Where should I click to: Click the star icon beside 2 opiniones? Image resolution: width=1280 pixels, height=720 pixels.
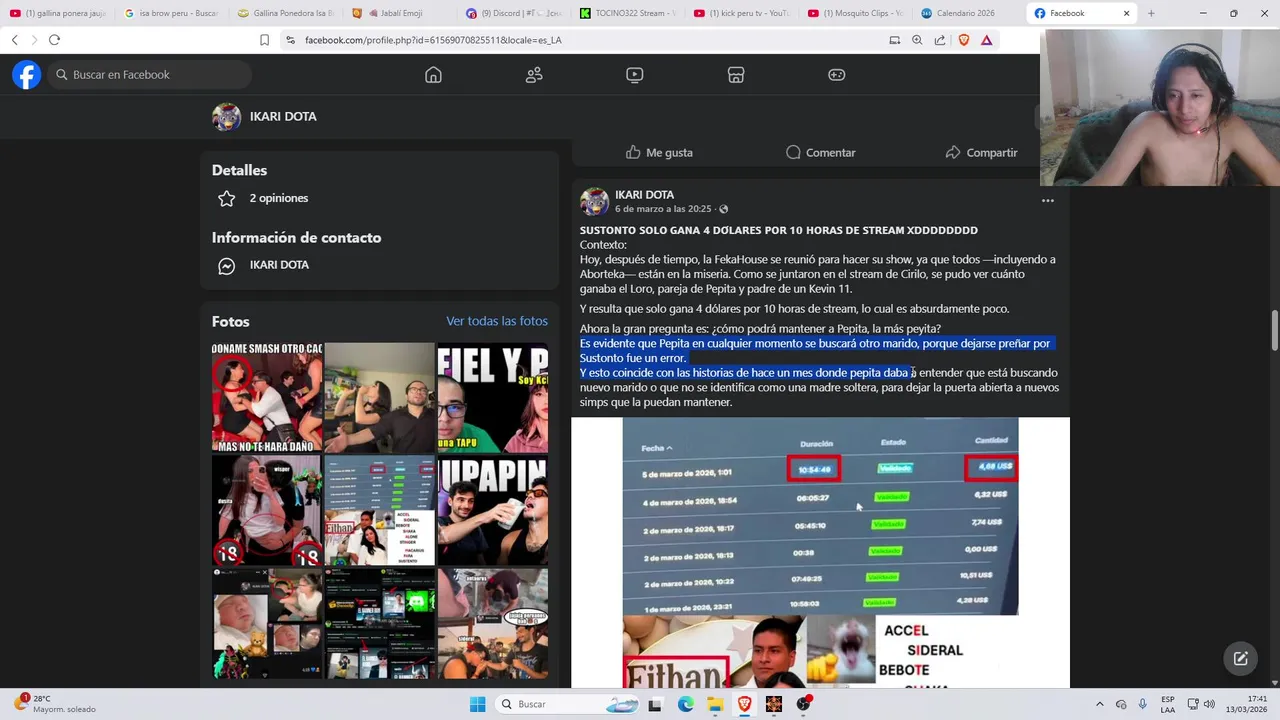click(227, 198)
